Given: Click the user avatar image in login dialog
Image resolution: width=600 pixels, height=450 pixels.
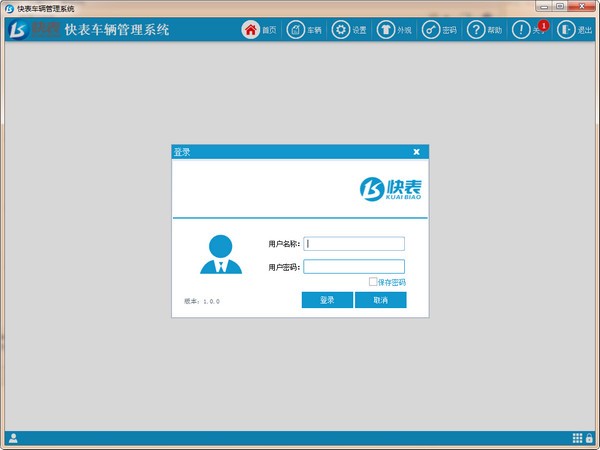Looking at the screenshot, I should click(x=221, y=254).
